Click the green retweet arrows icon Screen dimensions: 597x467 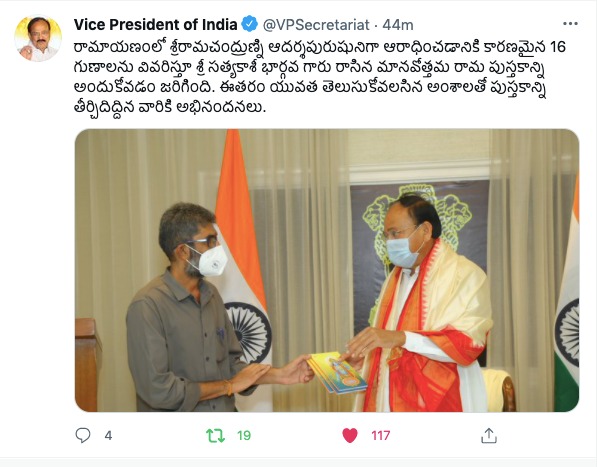tap(215, 435)
